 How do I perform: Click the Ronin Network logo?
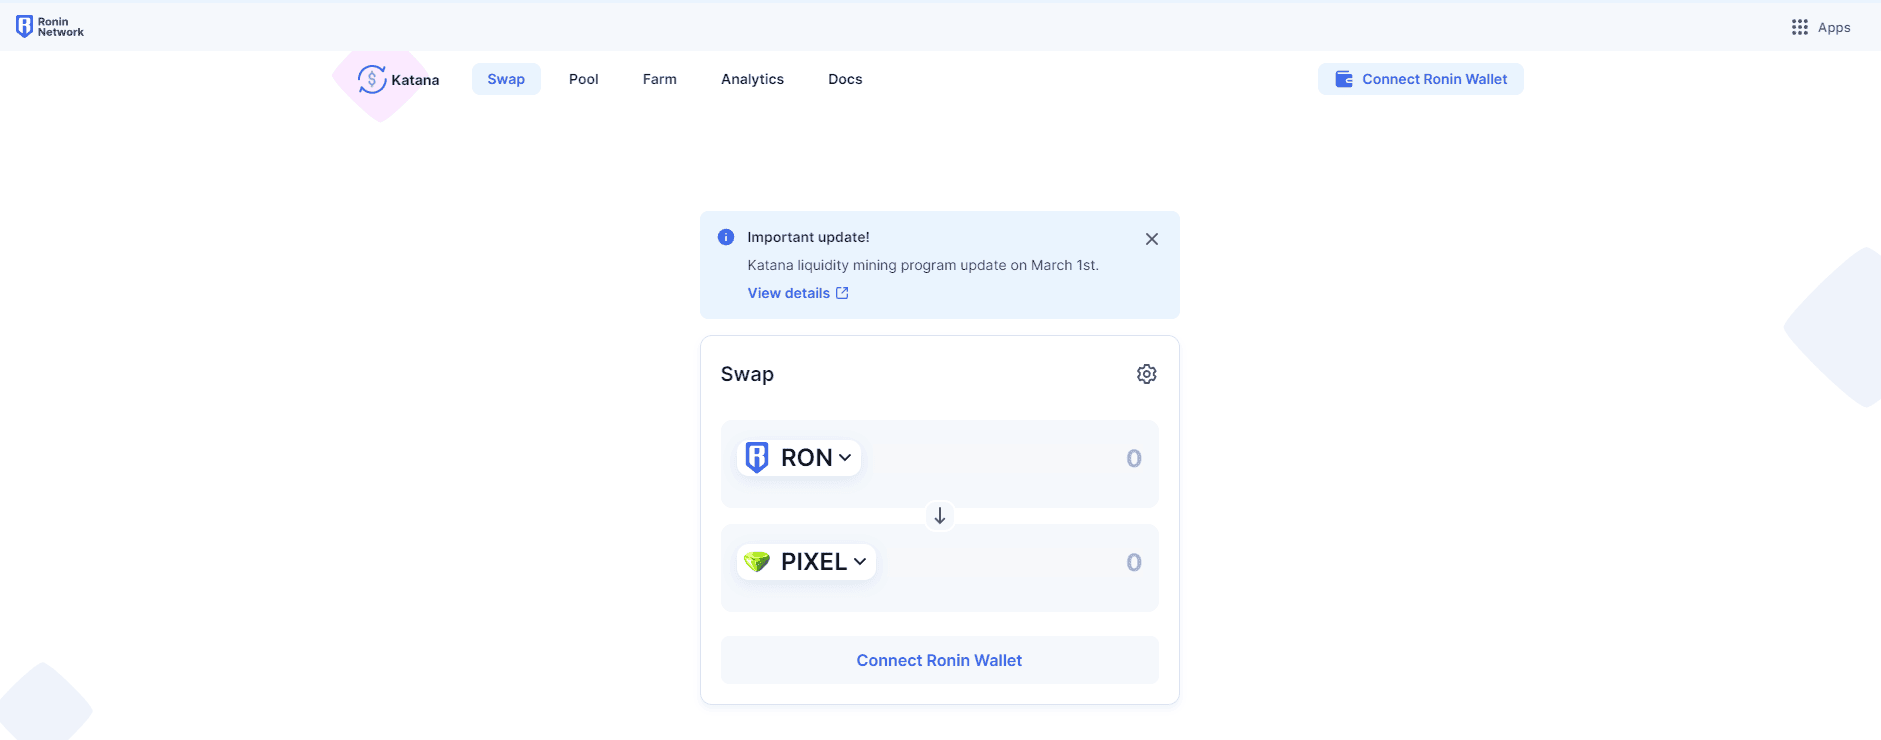[x=49, y=27]
